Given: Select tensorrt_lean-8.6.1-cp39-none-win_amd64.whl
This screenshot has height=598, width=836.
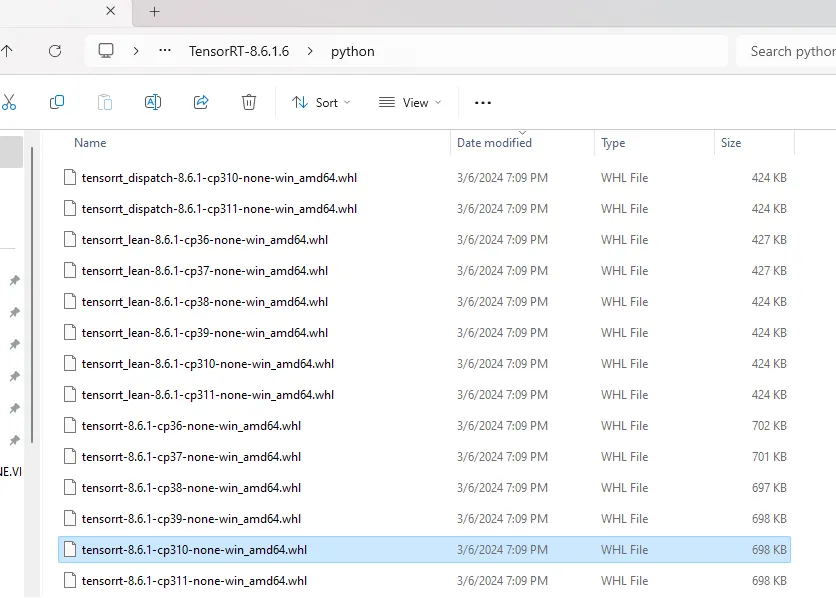Looking at the screenshot, I should [424, 333].
